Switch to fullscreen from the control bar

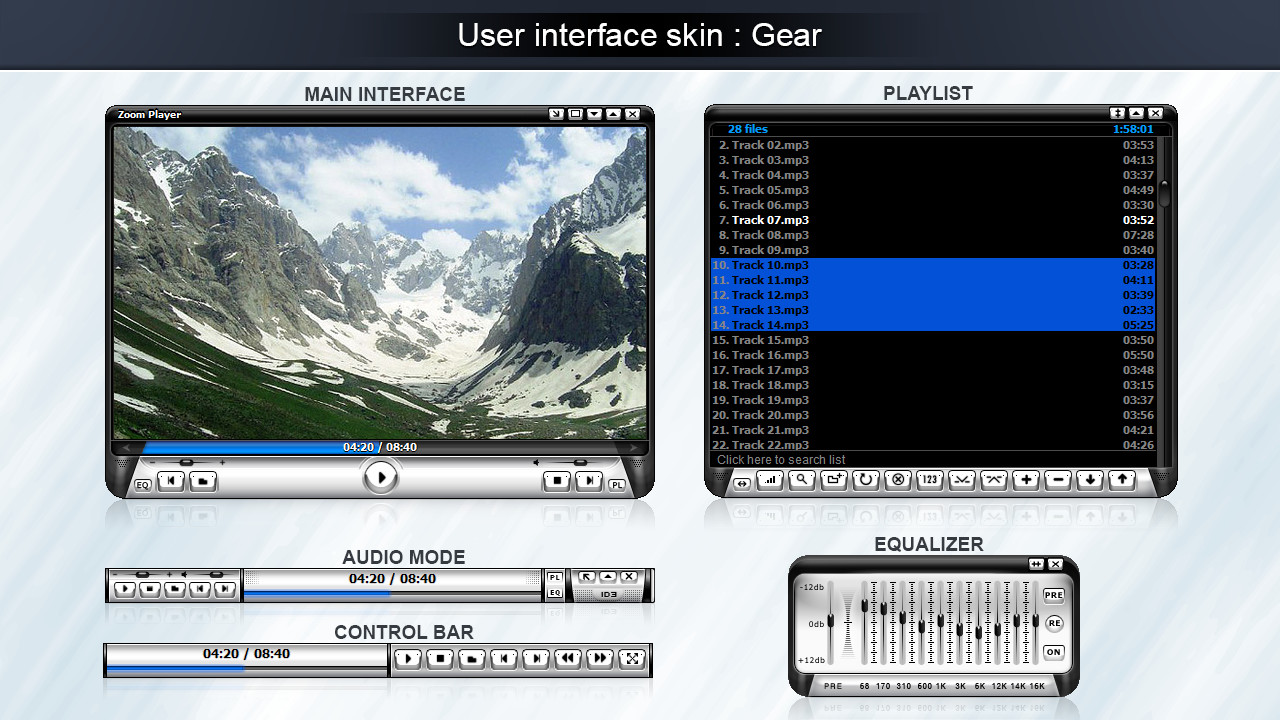[x=631, y=659]
